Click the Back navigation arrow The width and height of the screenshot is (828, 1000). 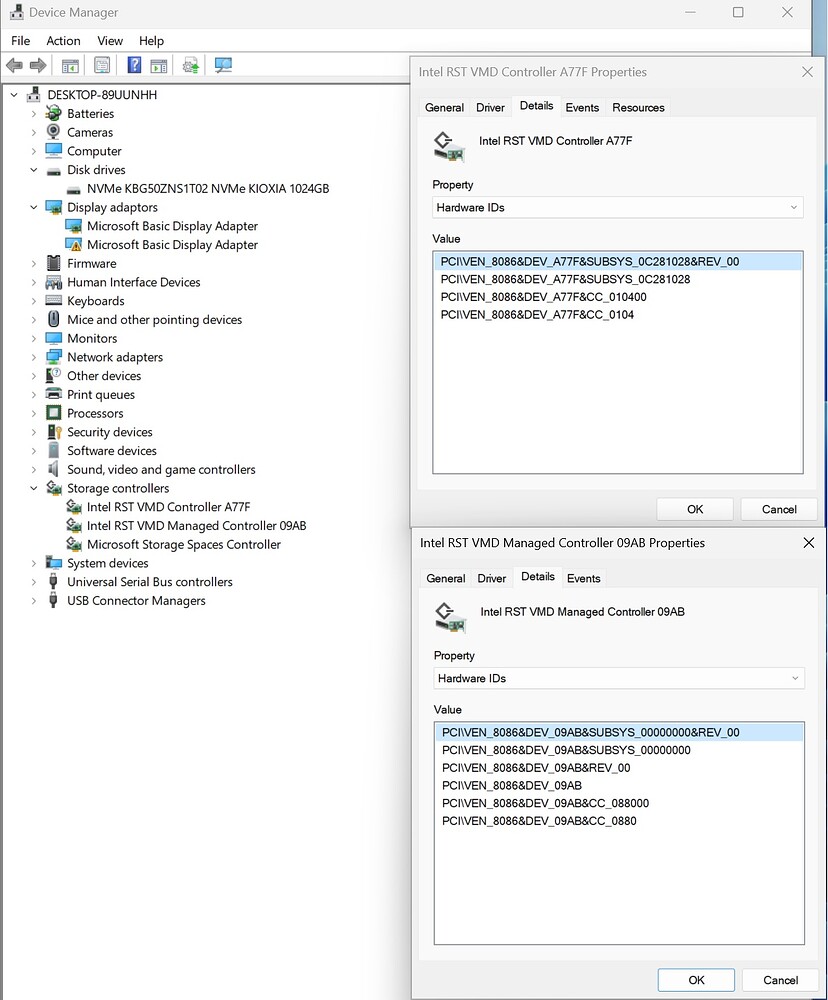point(13,66)
